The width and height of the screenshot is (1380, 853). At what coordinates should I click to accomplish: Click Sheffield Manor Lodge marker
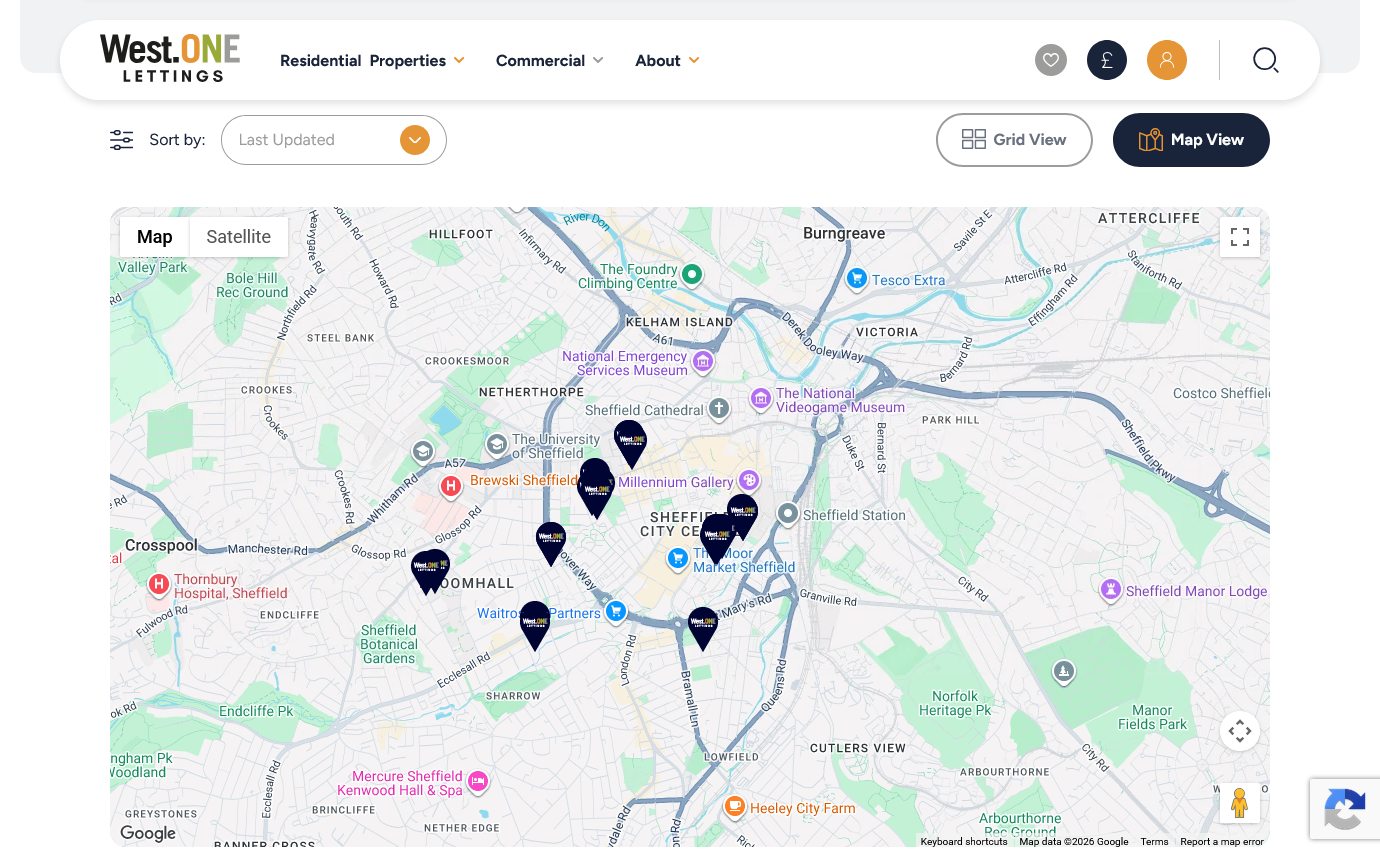1110,590
